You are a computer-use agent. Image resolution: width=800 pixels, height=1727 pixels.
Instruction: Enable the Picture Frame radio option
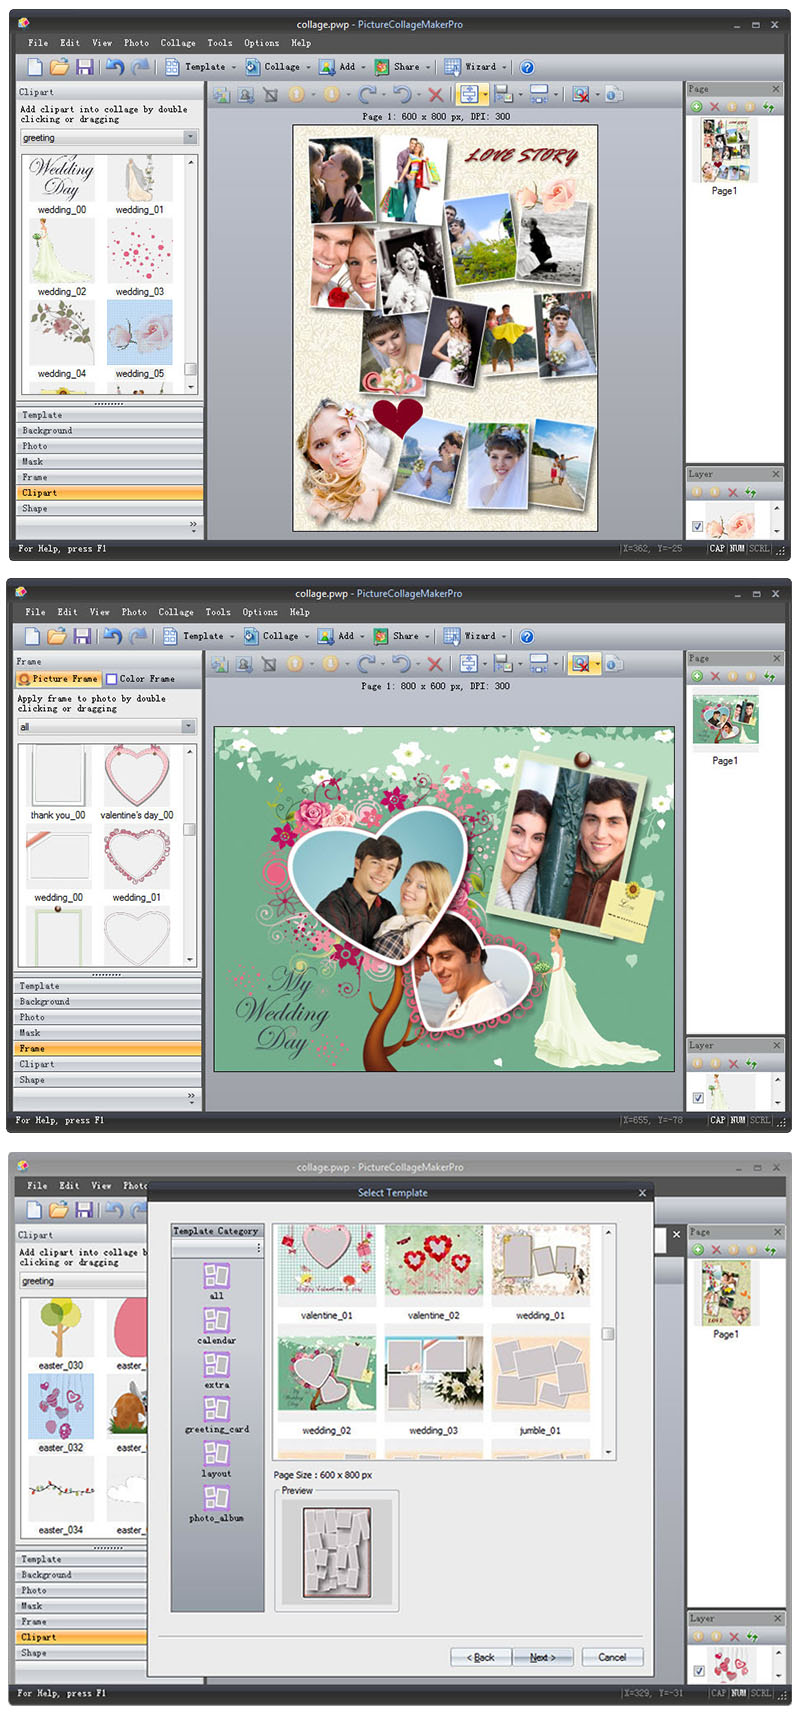click(x=24, y=679)
